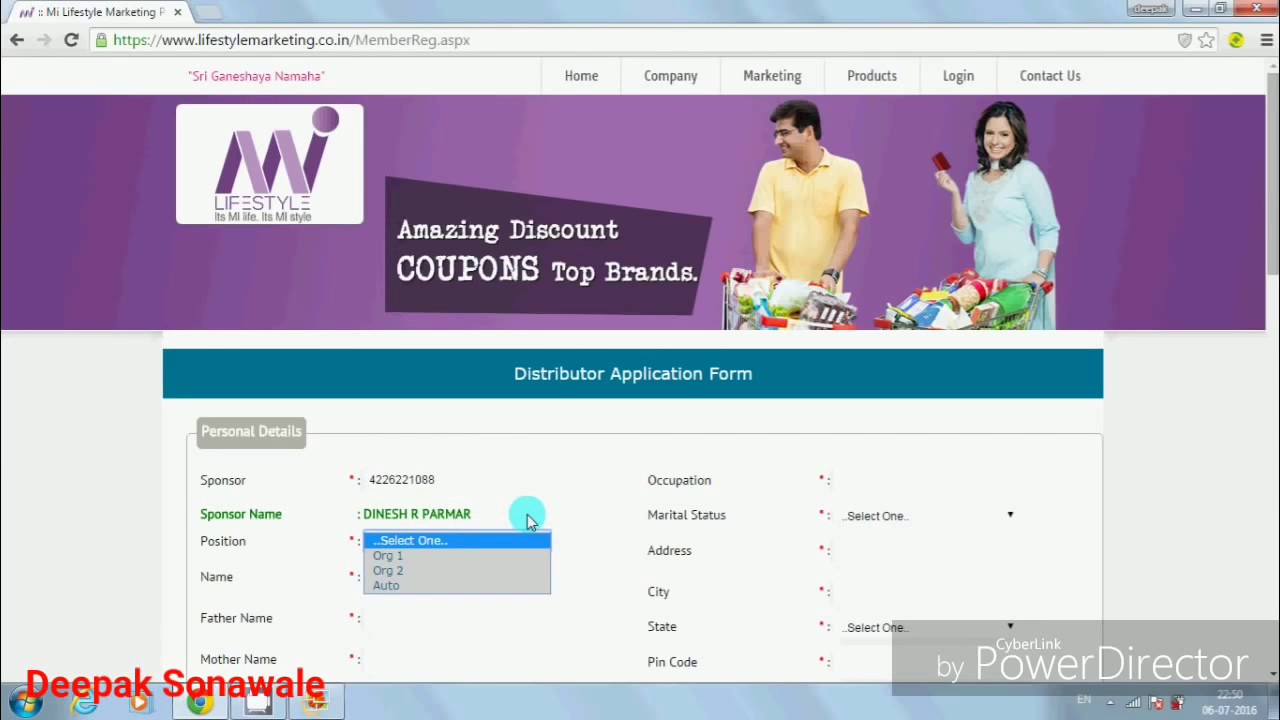Go to the Login page
This screenshot has width=1280, height=720.
[x=958, y=76]
